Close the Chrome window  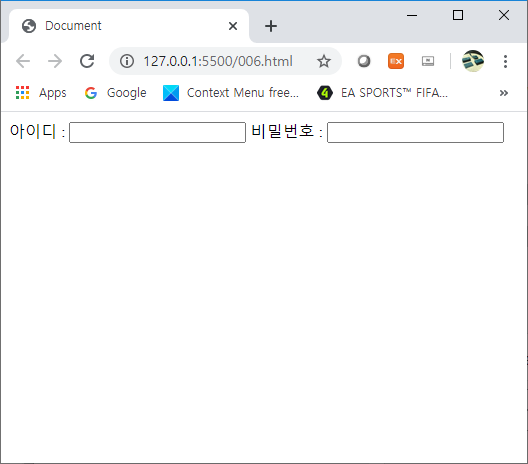point(504,15)
